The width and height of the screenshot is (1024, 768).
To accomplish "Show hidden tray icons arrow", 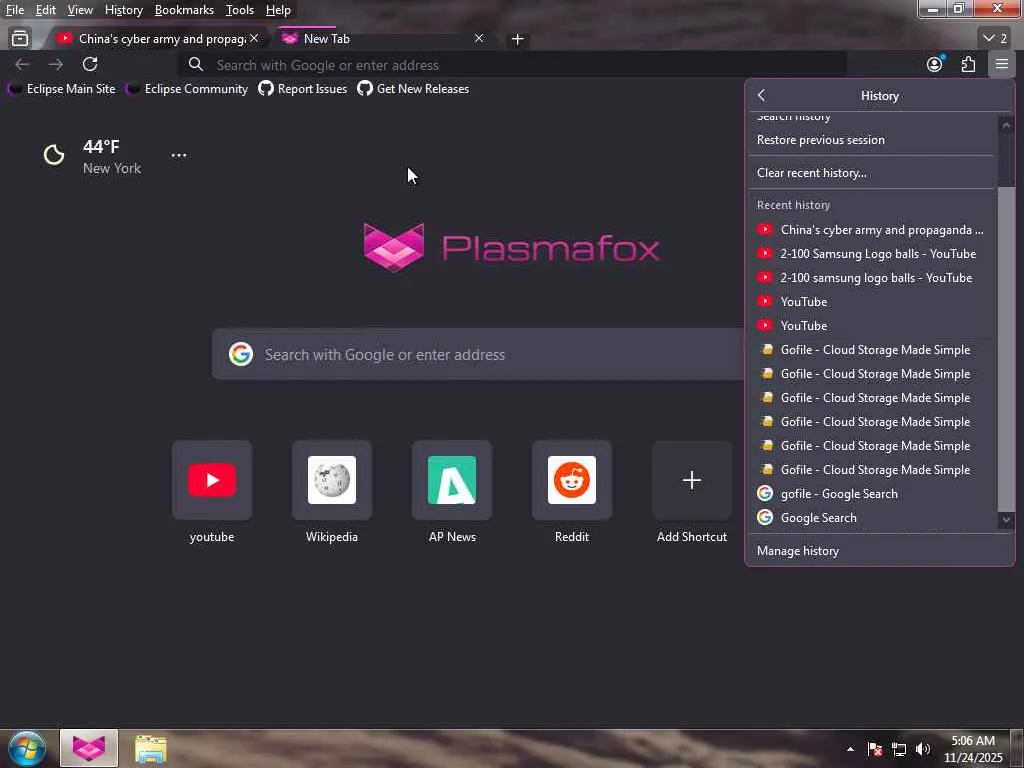I will [x=850, y=749].
